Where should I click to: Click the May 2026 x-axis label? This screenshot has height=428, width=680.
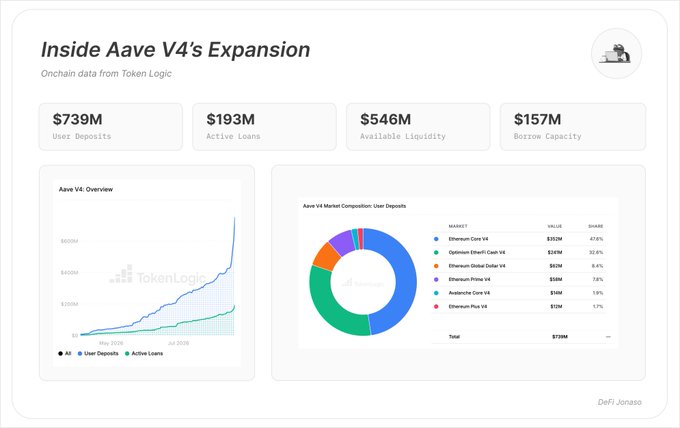111,343
